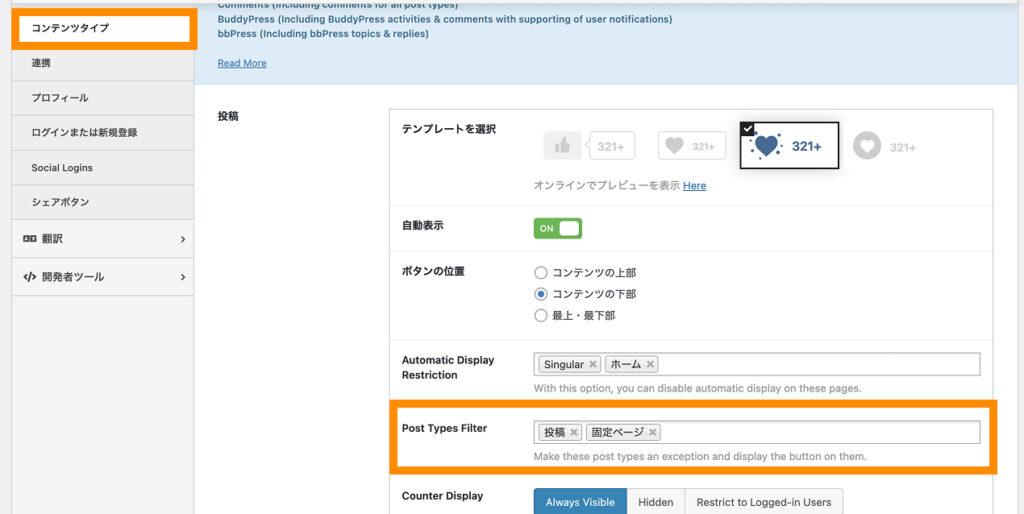Remove the Singular tag from display restriction

pyautogui.click(x=593, y=365)
